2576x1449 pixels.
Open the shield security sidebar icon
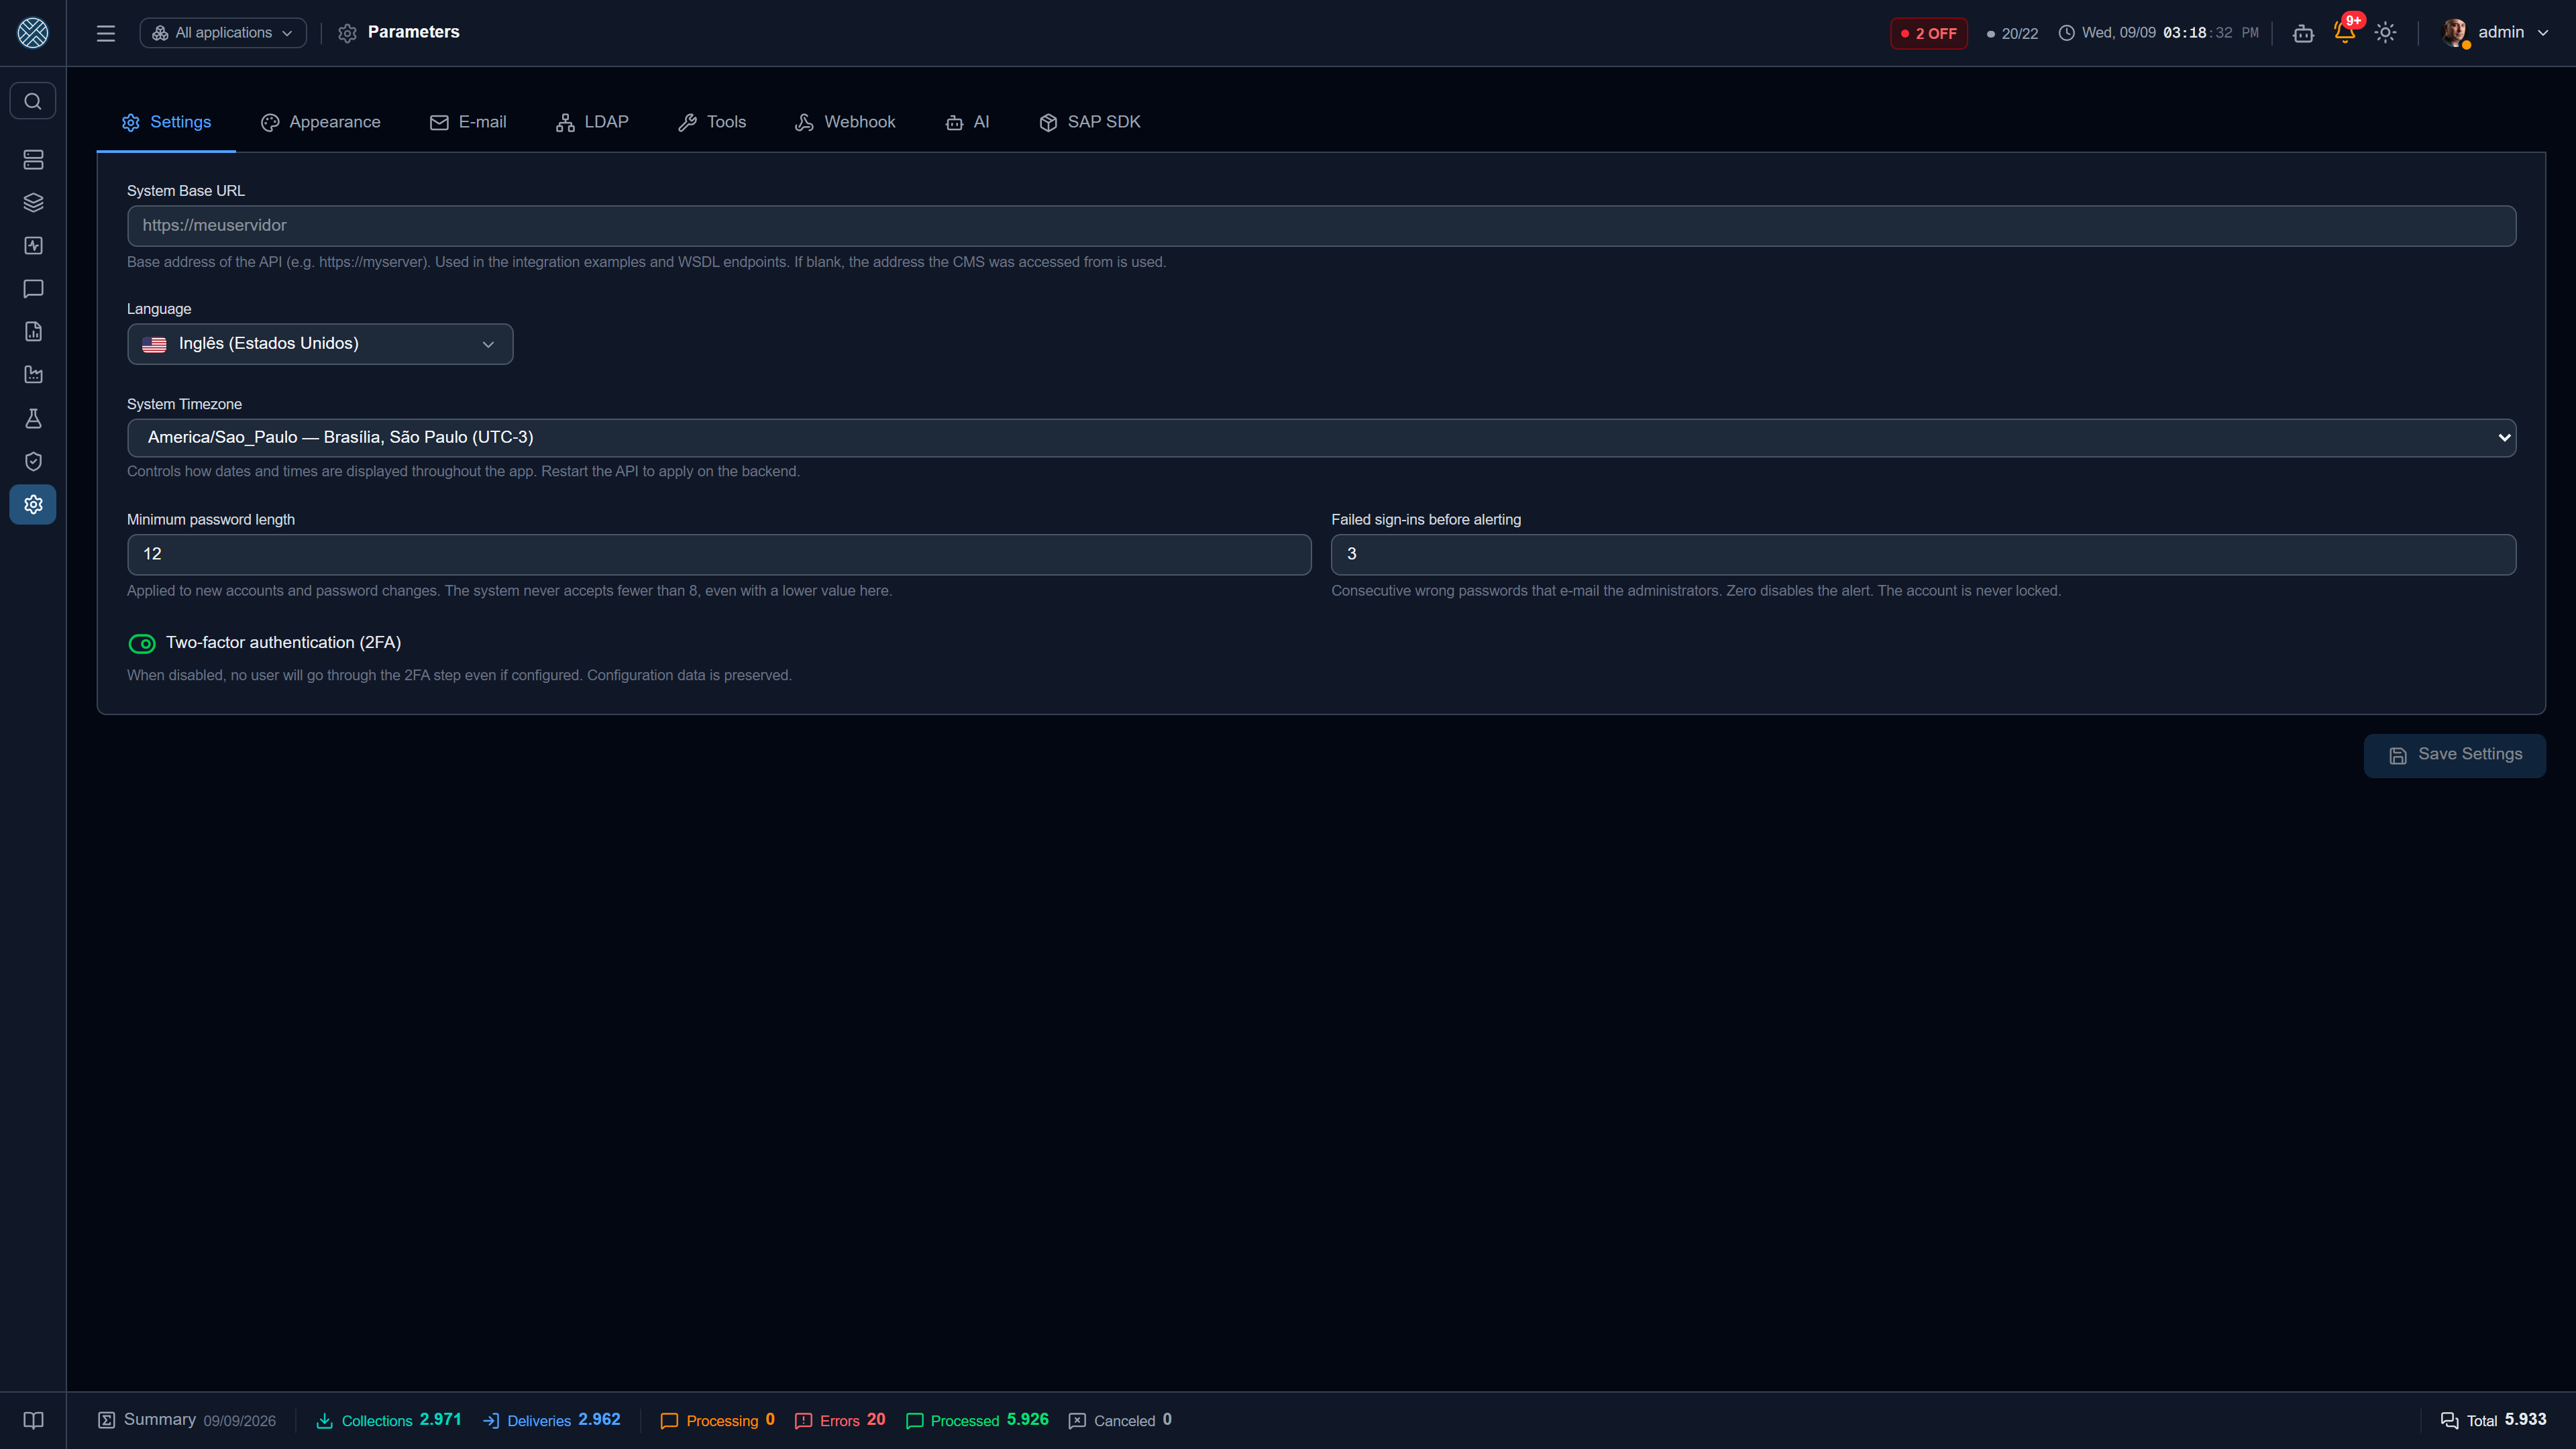click(x=33, y=461)
